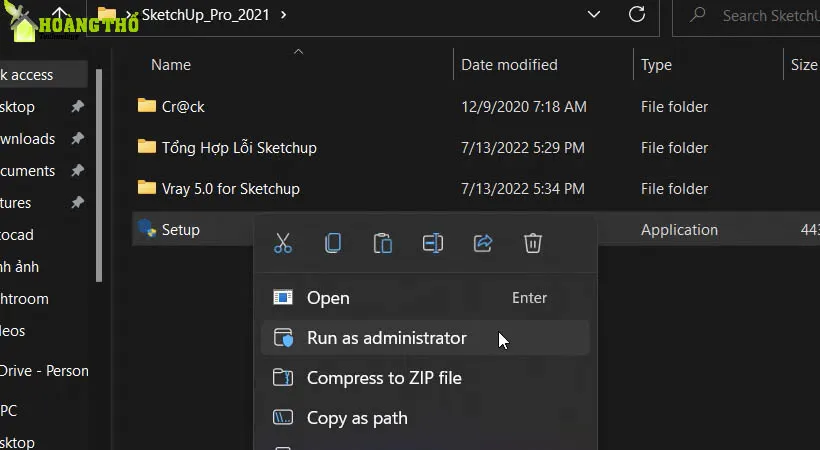Choose Copy as path
This screenshot has height=450, width=820.
click(425, 418)
